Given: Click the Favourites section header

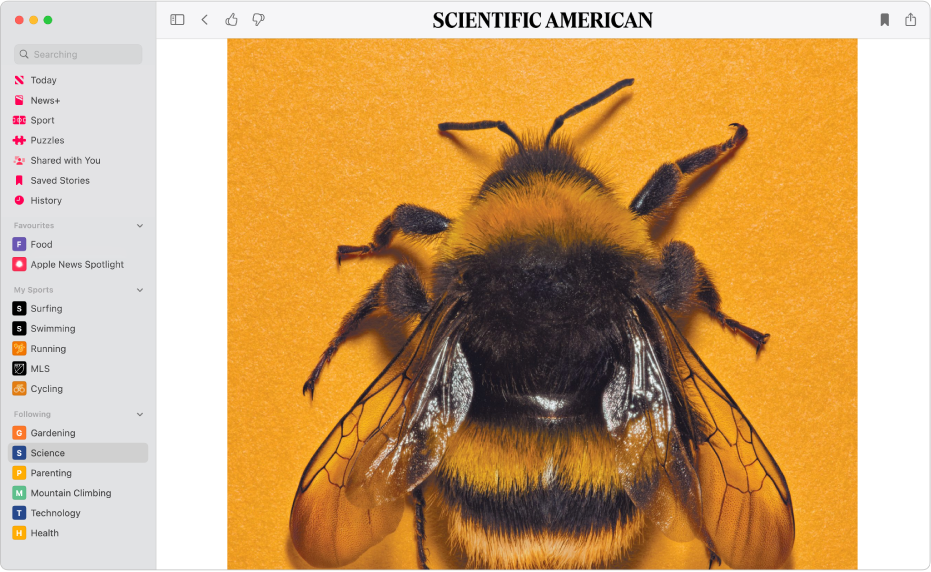Looking at the screenshot, I should (34, 226).
